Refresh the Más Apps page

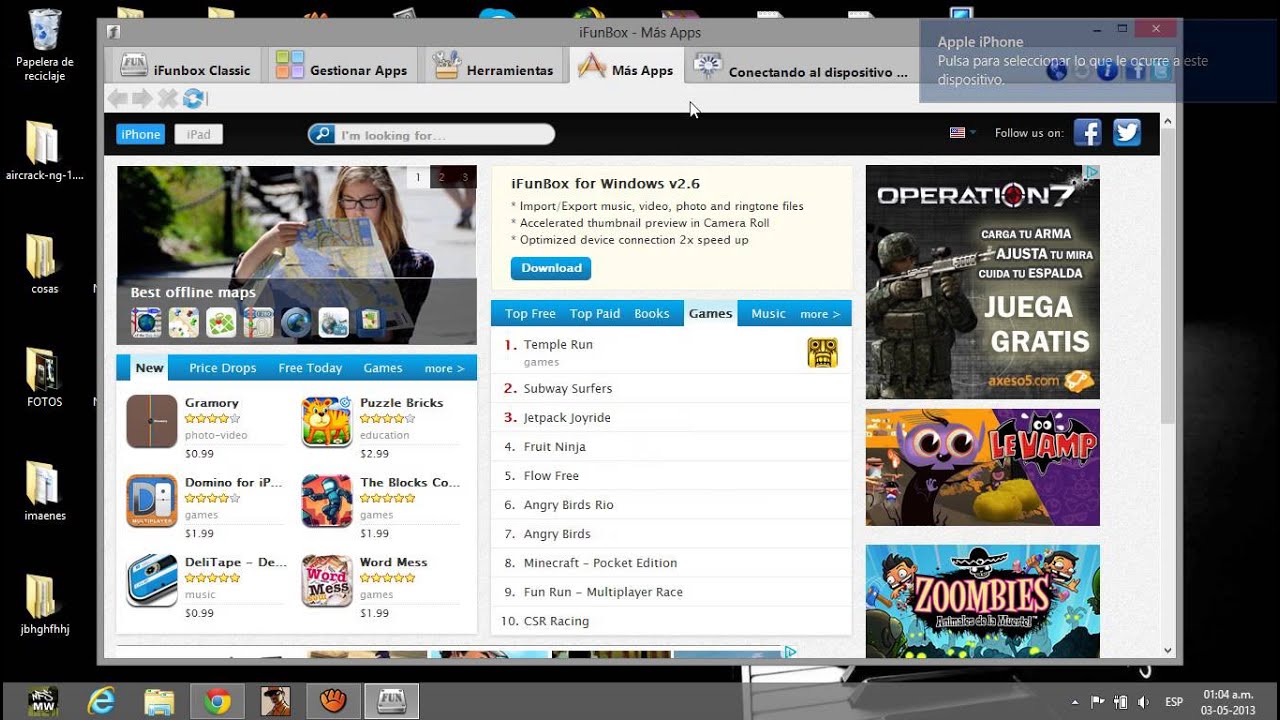coord(193,98)
